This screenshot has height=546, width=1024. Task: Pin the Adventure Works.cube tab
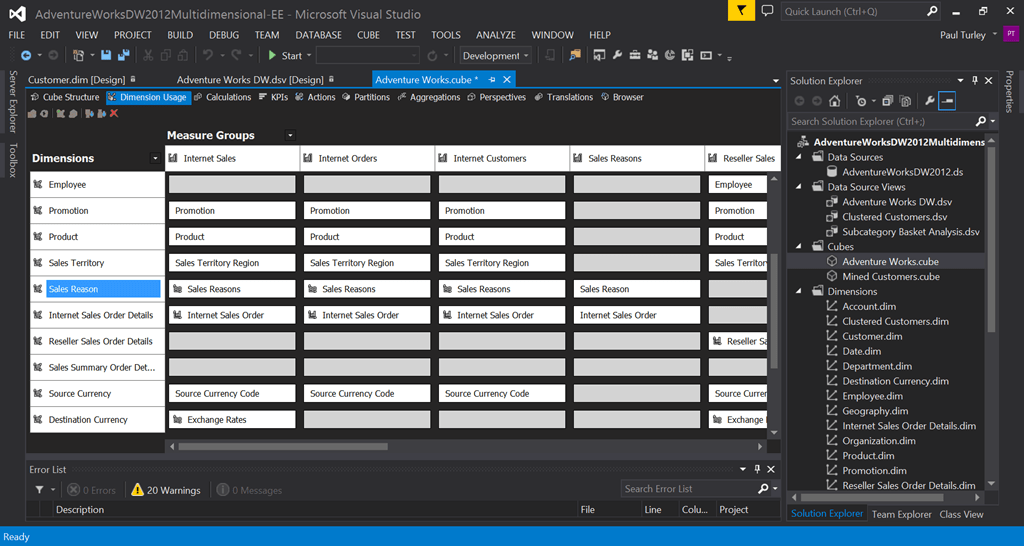492,80
